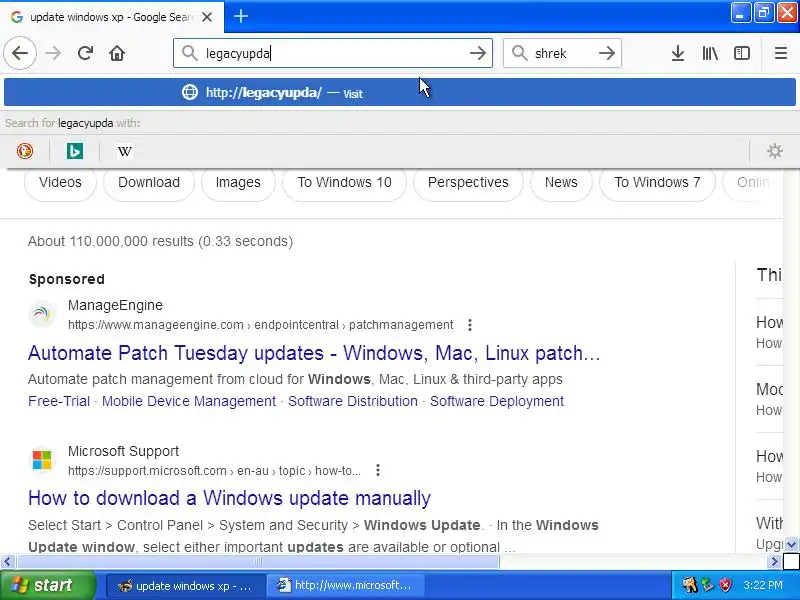Open Automate Patch Tuesday updates link
This screenshot has width=800, height=600.
[314, 353]
